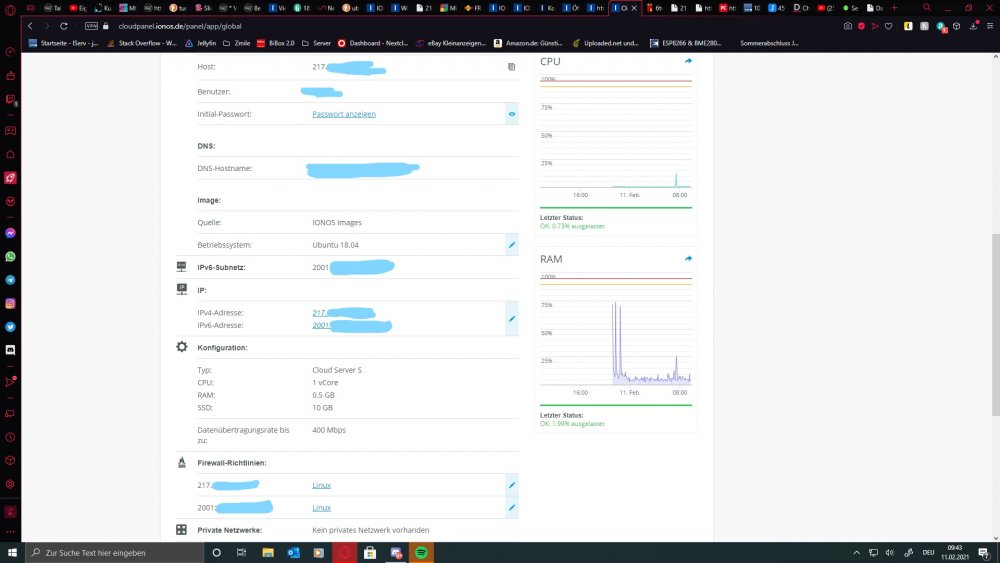This screenshot has width=1000, height=563.
Task: Open the BiBox 2.0 bookmark
Action: 276,43
